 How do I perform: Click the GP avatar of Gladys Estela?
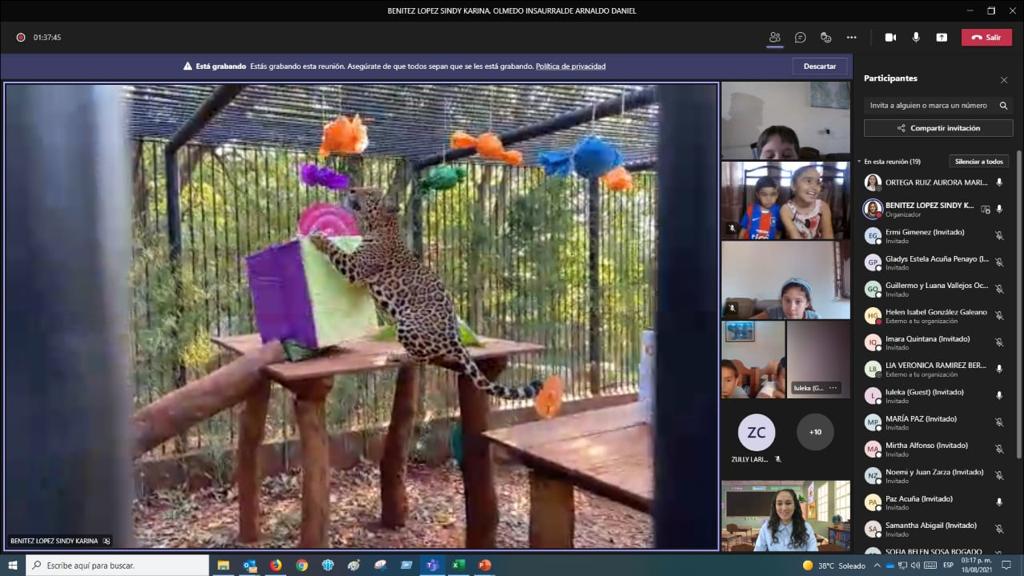(x=872, y=263)
